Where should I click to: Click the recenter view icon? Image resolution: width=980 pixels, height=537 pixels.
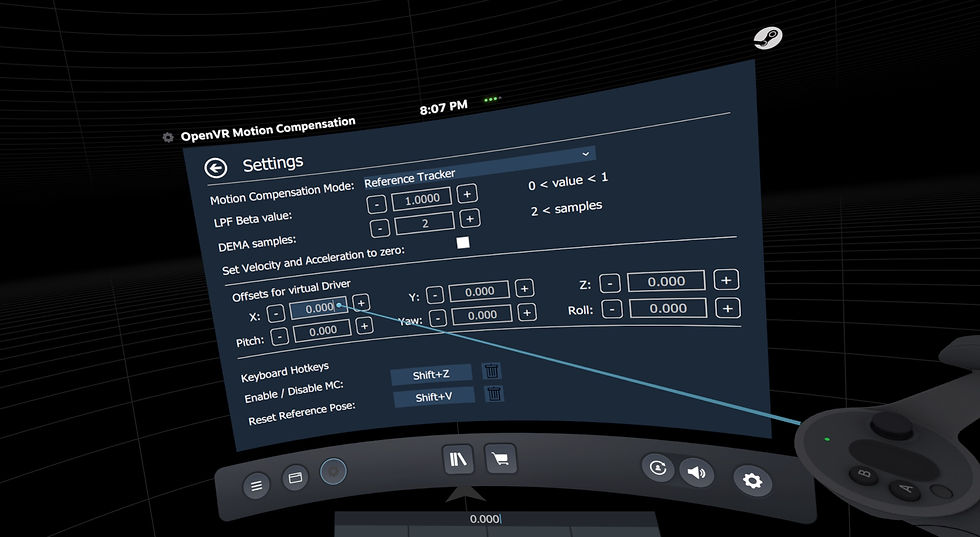point(658,467)
